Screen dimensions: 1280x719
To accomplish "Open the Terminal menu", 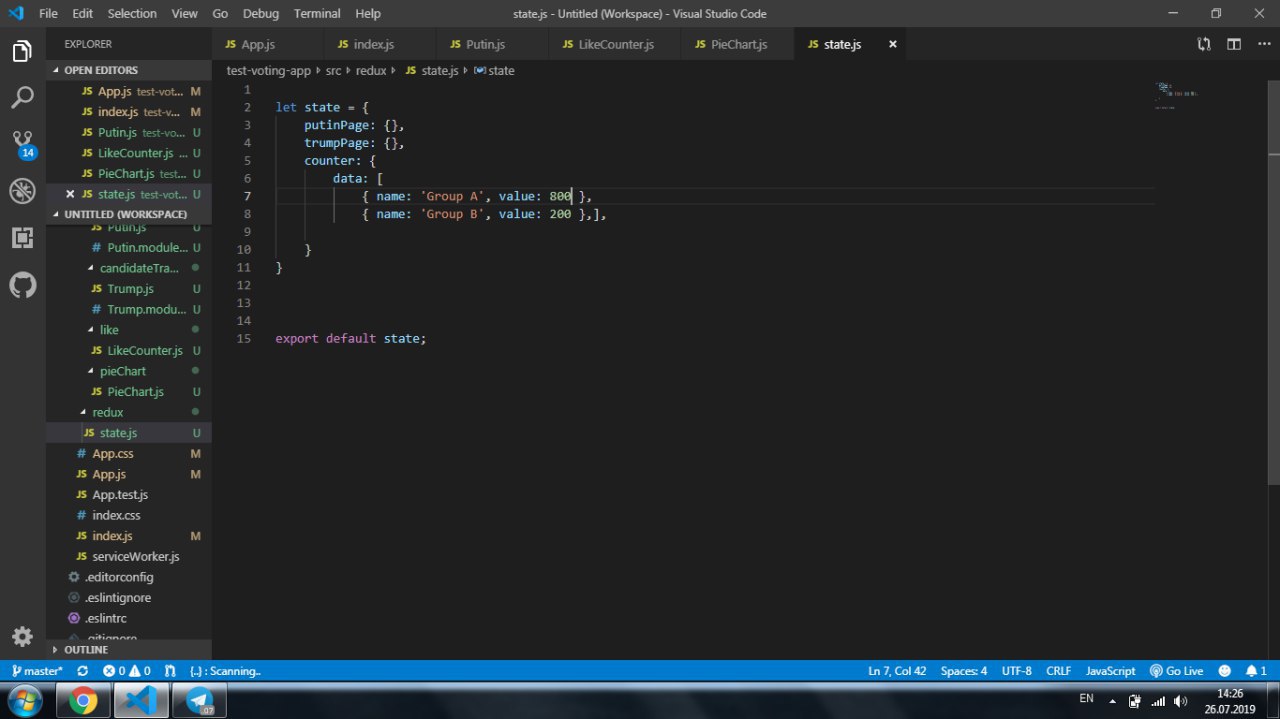I will (x=317, y=14).
